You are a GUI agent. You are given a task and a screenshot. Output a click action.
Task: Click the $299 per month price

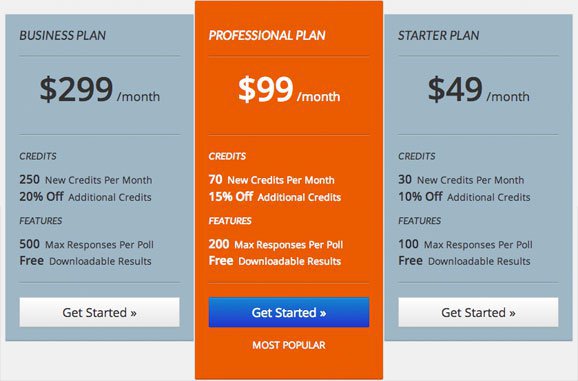[100, 90]
